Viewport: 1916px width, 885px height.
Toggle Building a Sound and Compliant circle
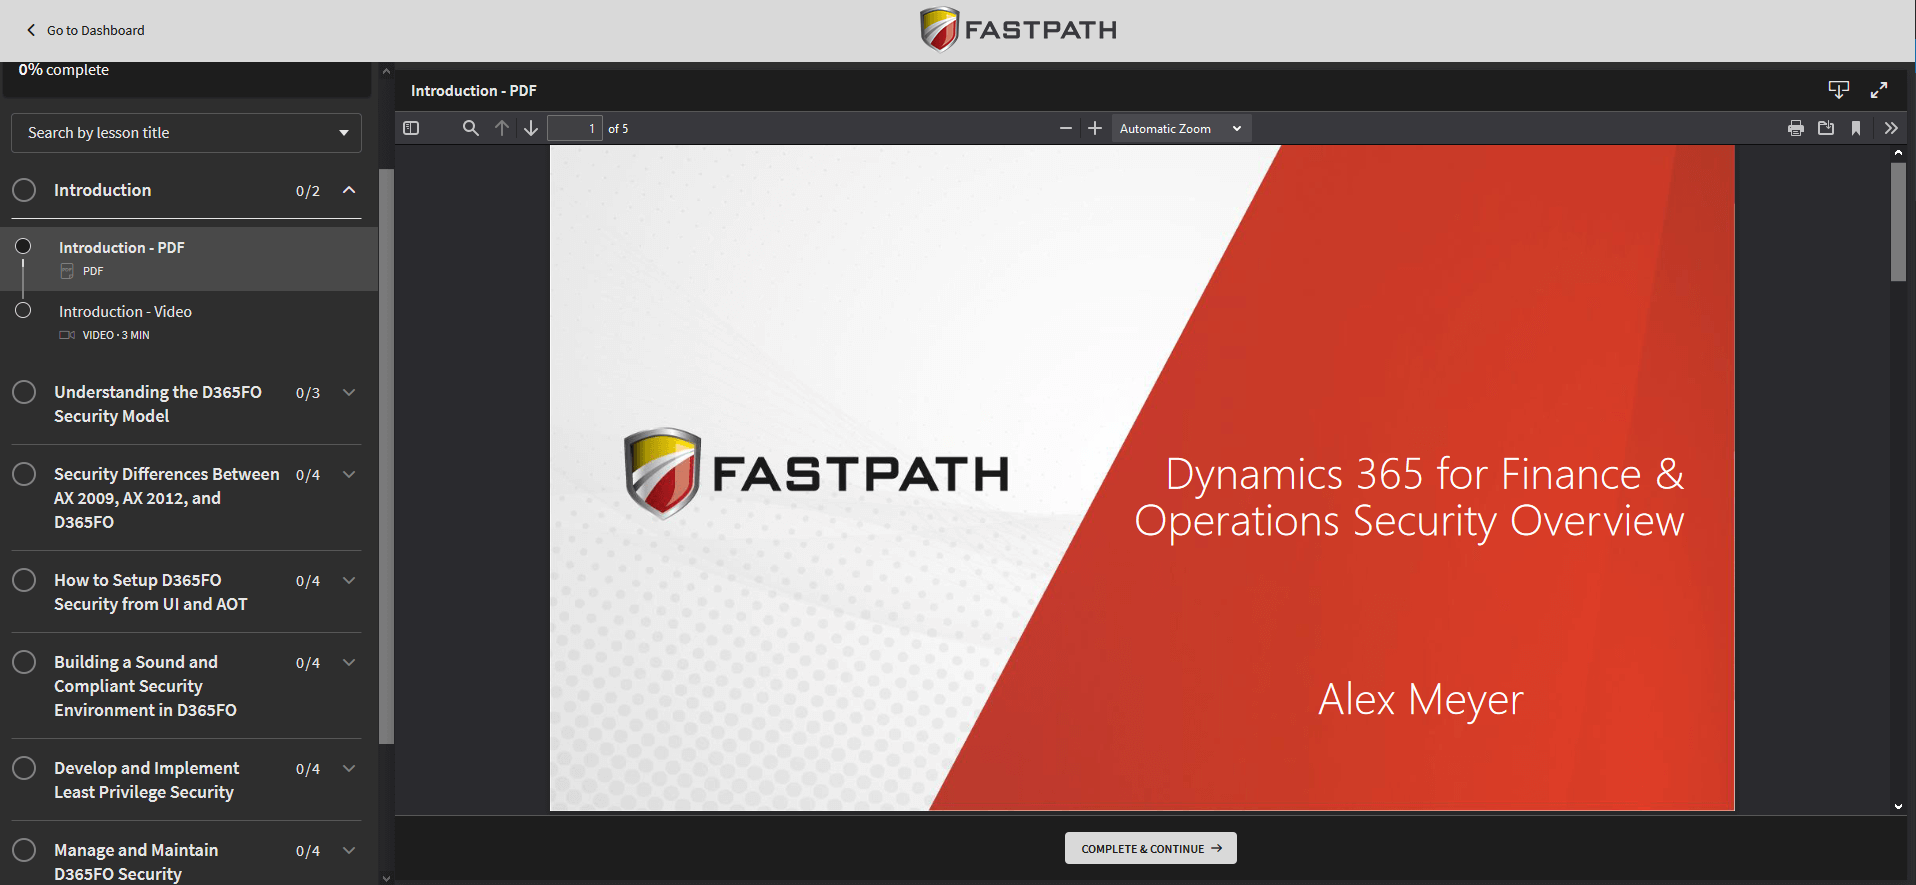tap(24, 662)
